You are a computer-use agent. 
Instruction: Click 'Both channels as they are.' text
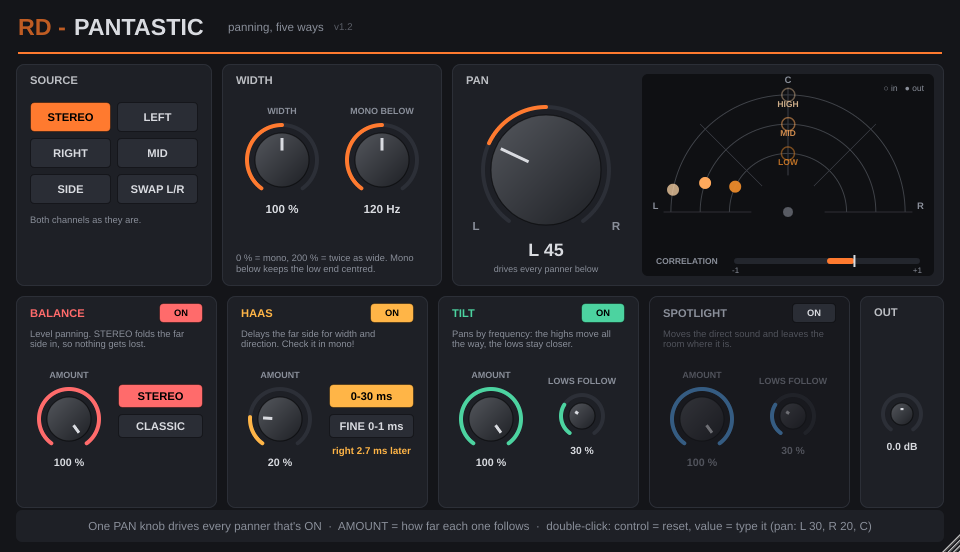[x=85, y=220]
